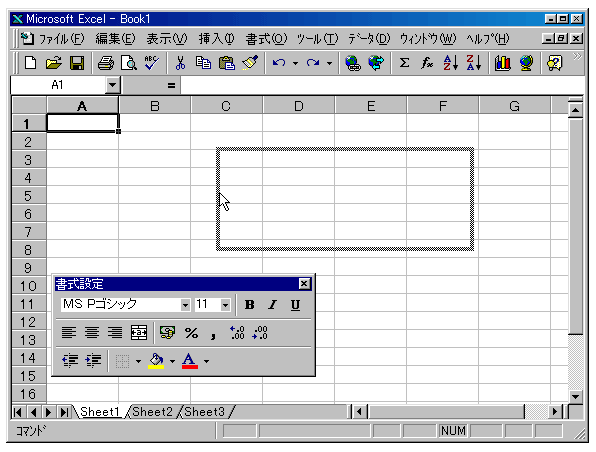Decrease indent in format toolbar
The width and height of the screenshot is (596, 452).
point(70,360)
